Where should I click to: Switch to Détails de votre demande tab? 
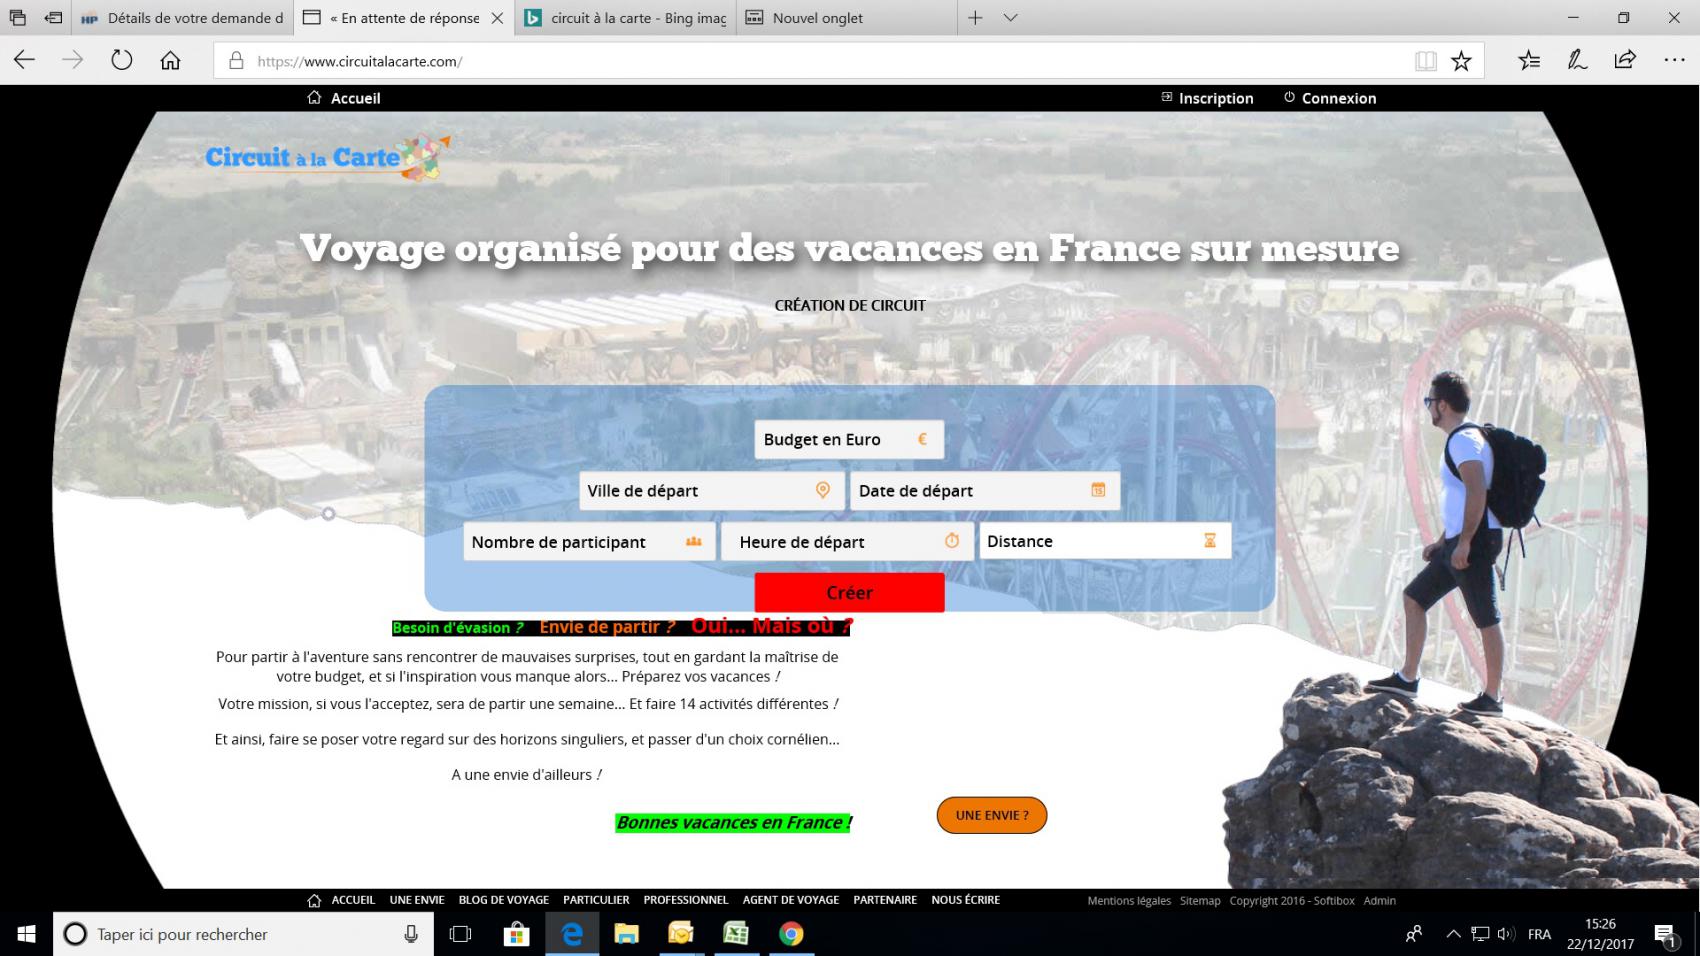point(183,18)
